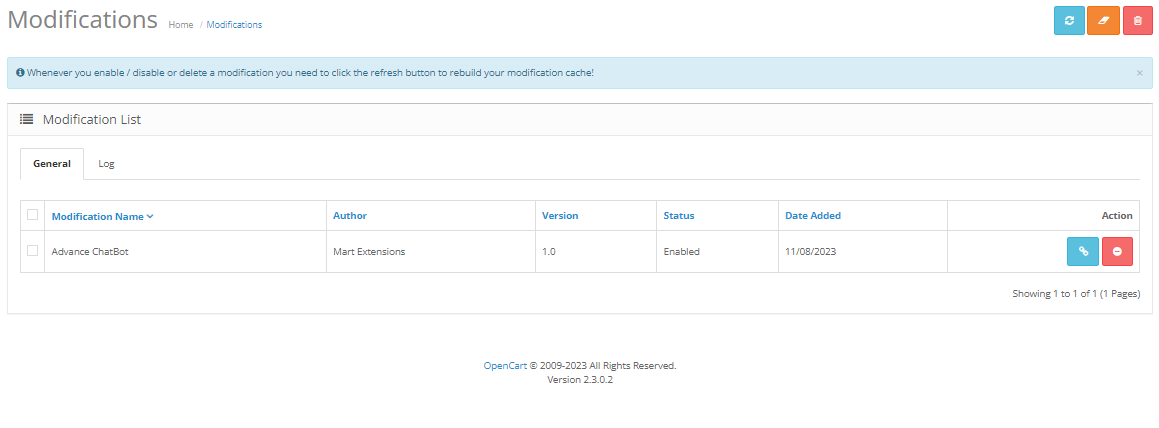Click the Version 2.3.0.2 footer text
The width and height of the screenshot is (1159, 428).
click(580, 379)
